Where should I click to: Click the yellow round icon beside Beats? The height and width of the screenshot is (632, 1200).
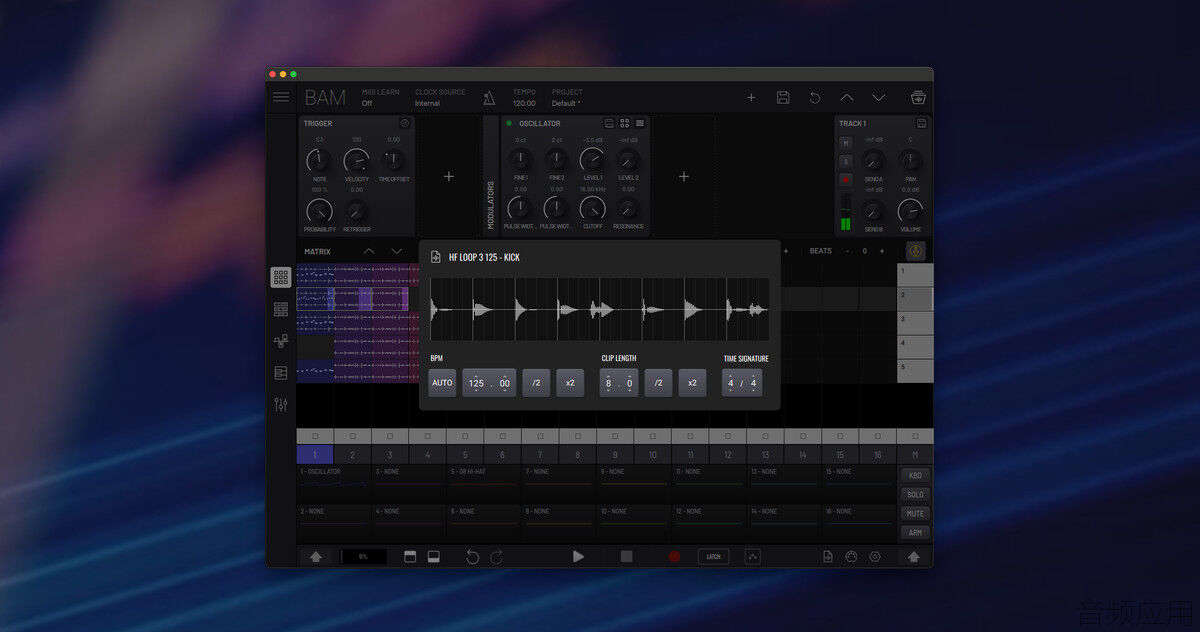[916, 251]
